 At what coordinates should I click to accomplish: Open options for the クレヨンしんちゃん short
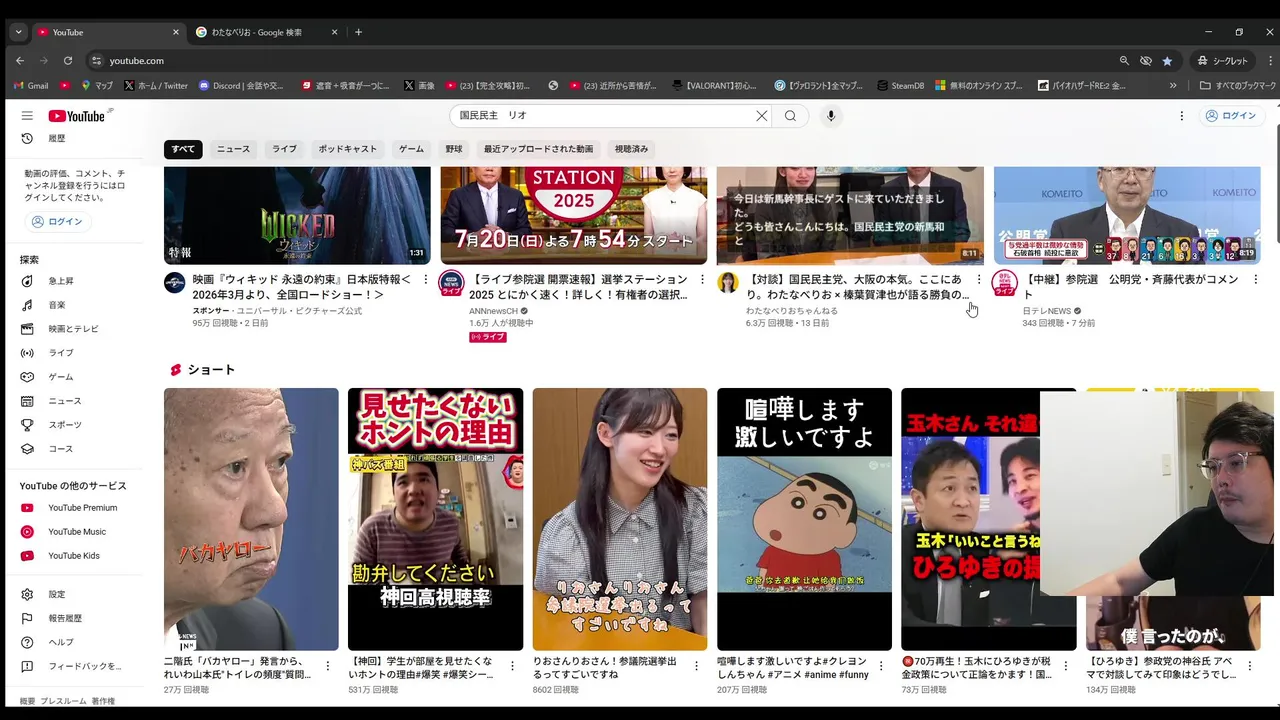coord(881,665)
